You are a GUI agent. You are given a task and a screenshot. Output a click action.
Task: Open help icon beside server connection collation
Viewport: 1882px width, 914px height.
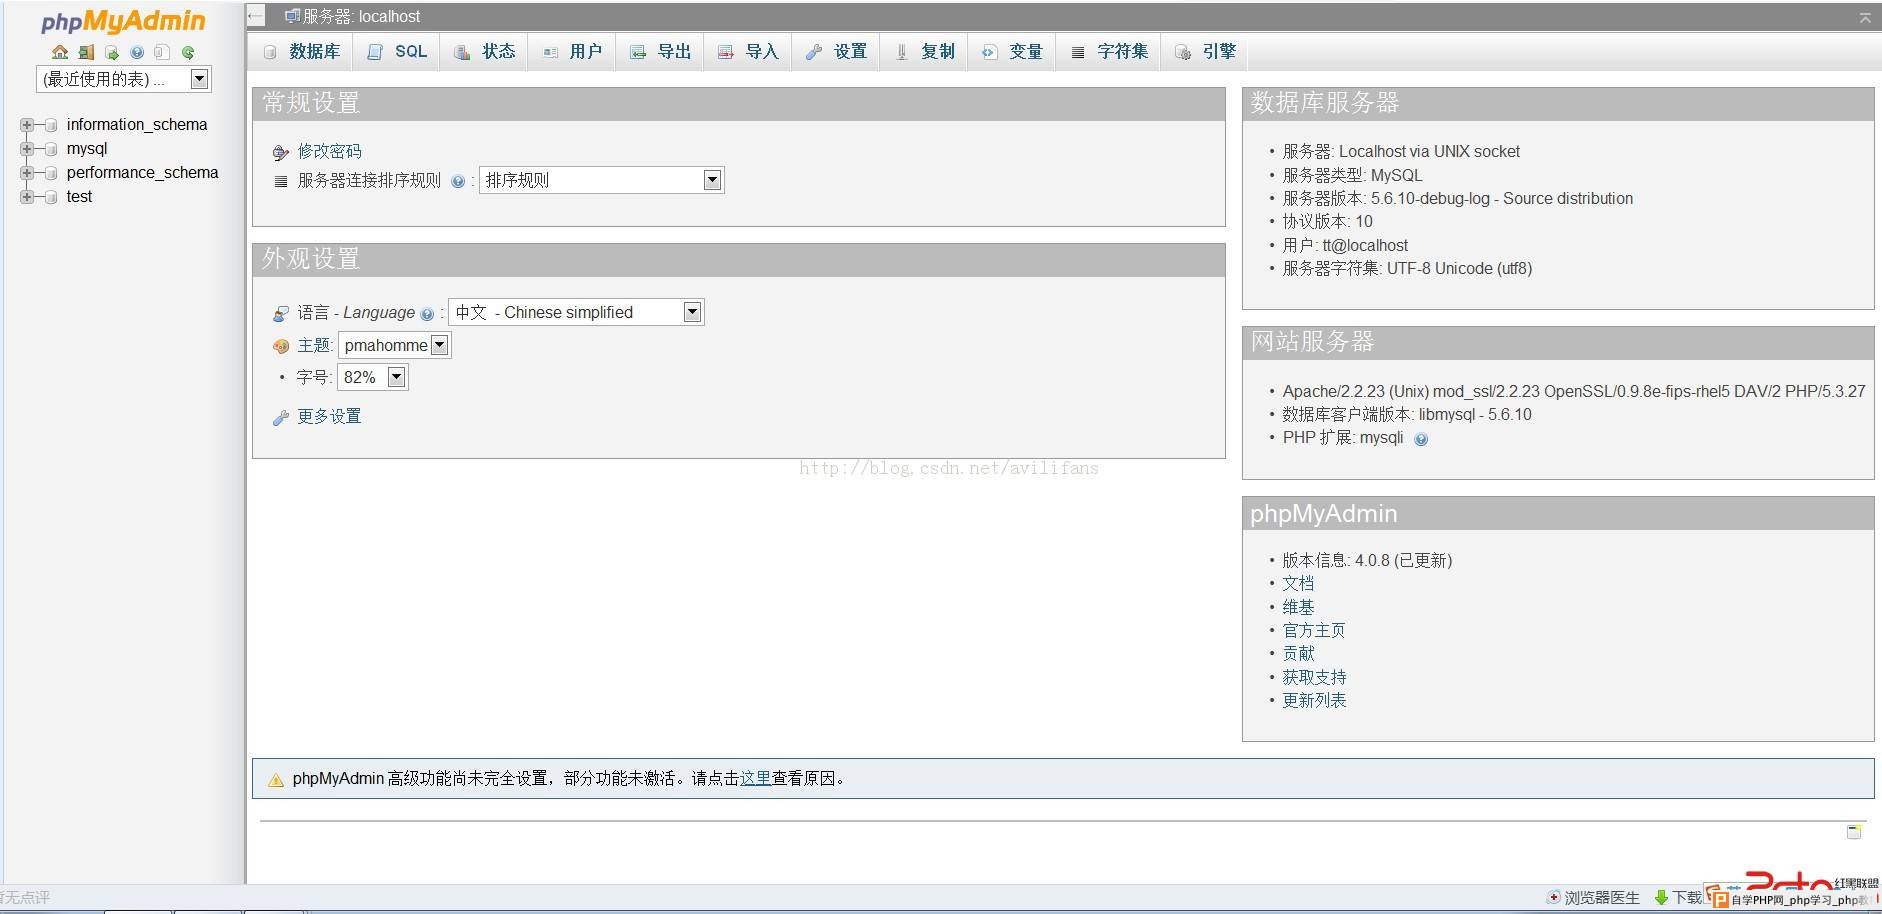(458, 181)
